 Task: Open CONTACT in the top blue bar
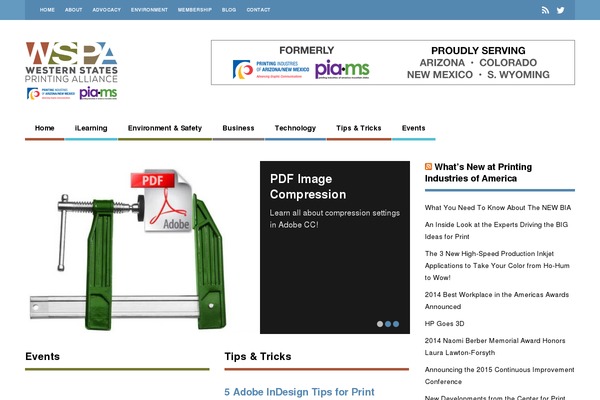(x=258, y=10)
